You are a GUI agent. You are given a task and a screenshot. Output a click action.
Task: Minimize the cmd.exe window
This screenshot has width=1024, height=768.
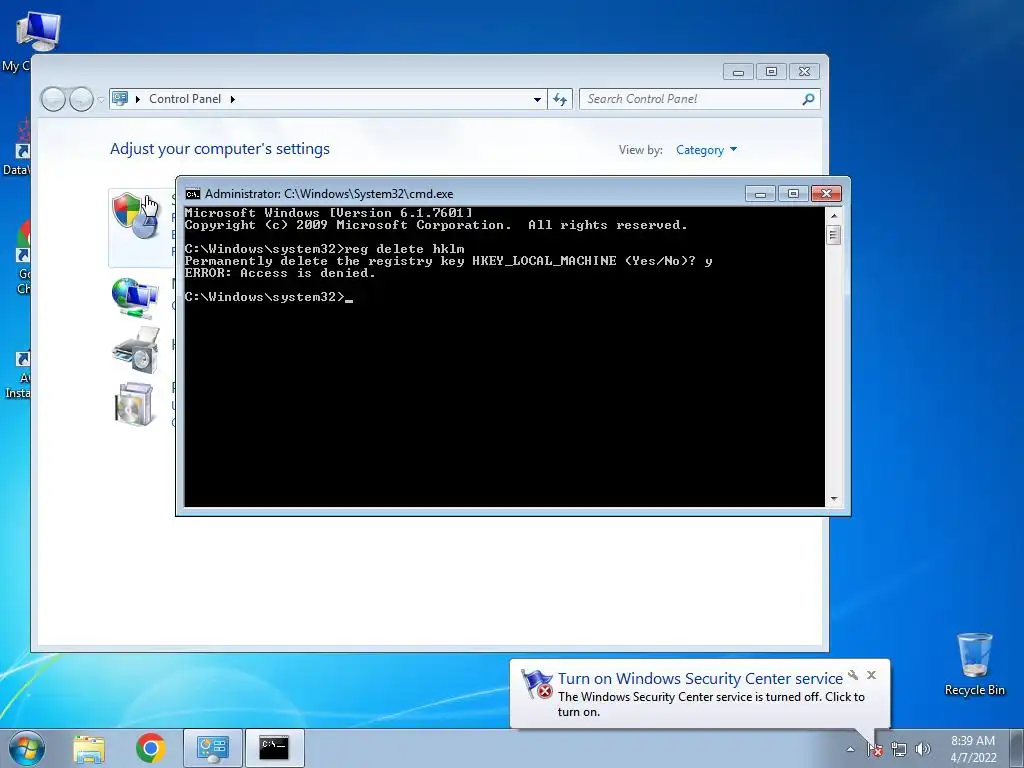tap(760, 194)
